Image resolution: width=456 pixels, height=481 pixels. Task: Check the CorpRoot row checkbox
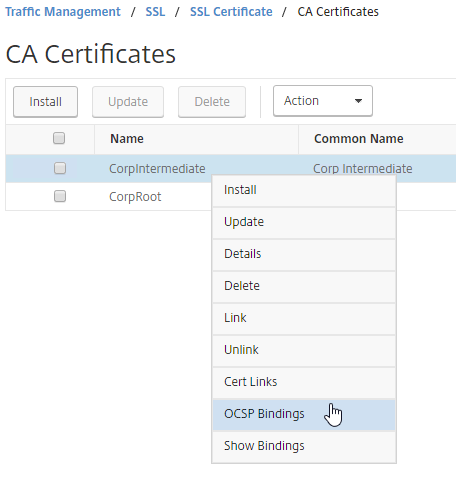coord(60,196)
